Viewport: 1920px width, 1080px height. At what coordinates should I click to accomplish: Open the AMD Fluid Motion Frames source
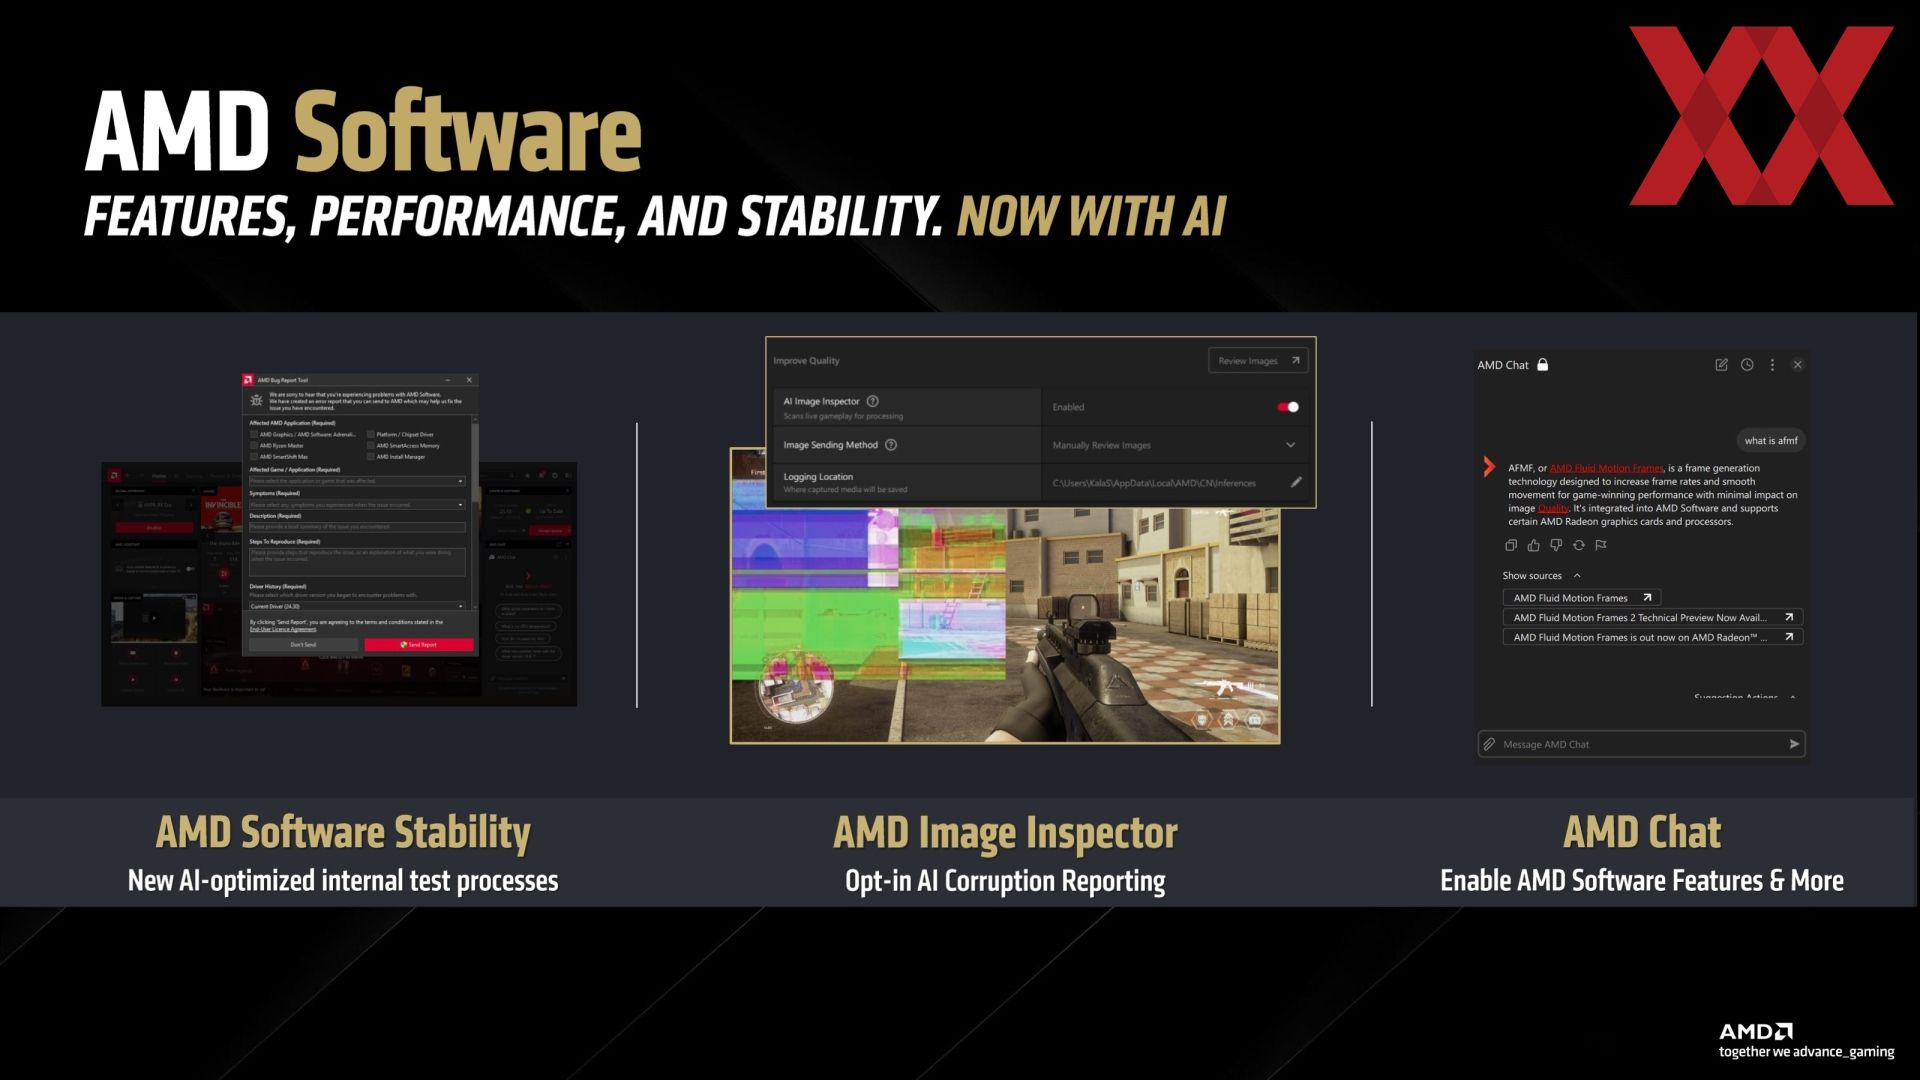point(1582,597)
